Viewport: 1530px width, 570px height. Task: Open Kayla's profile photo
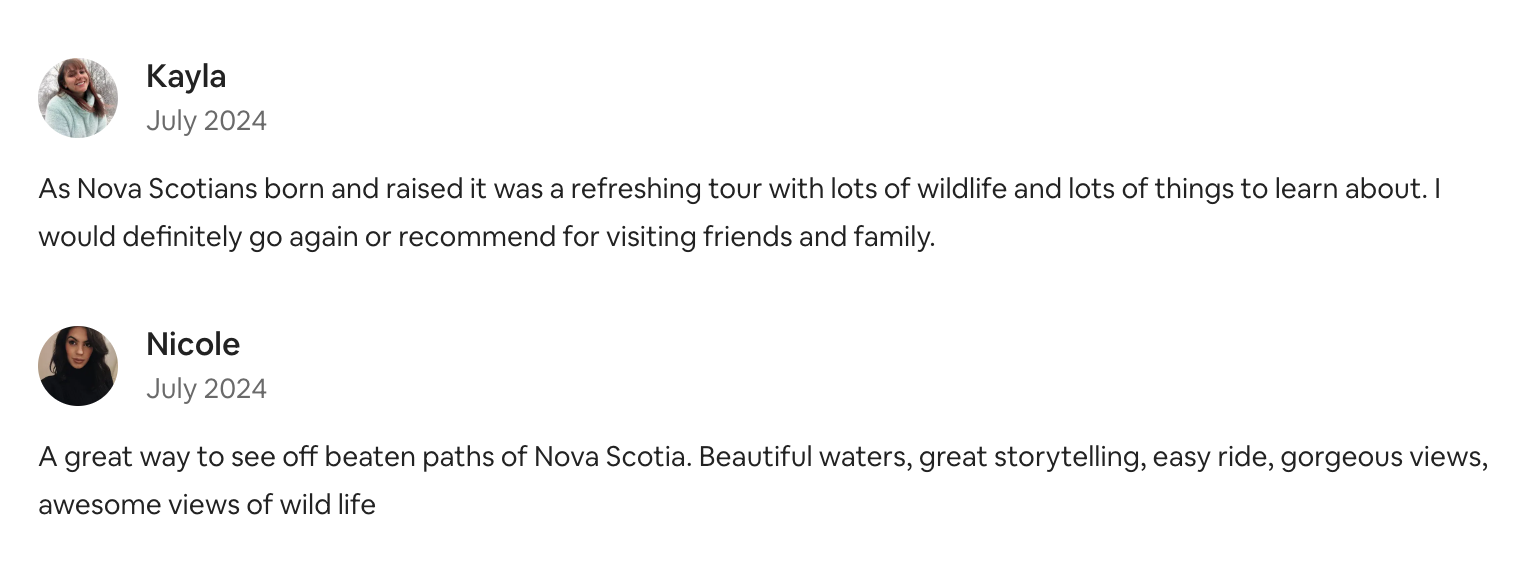78,98
